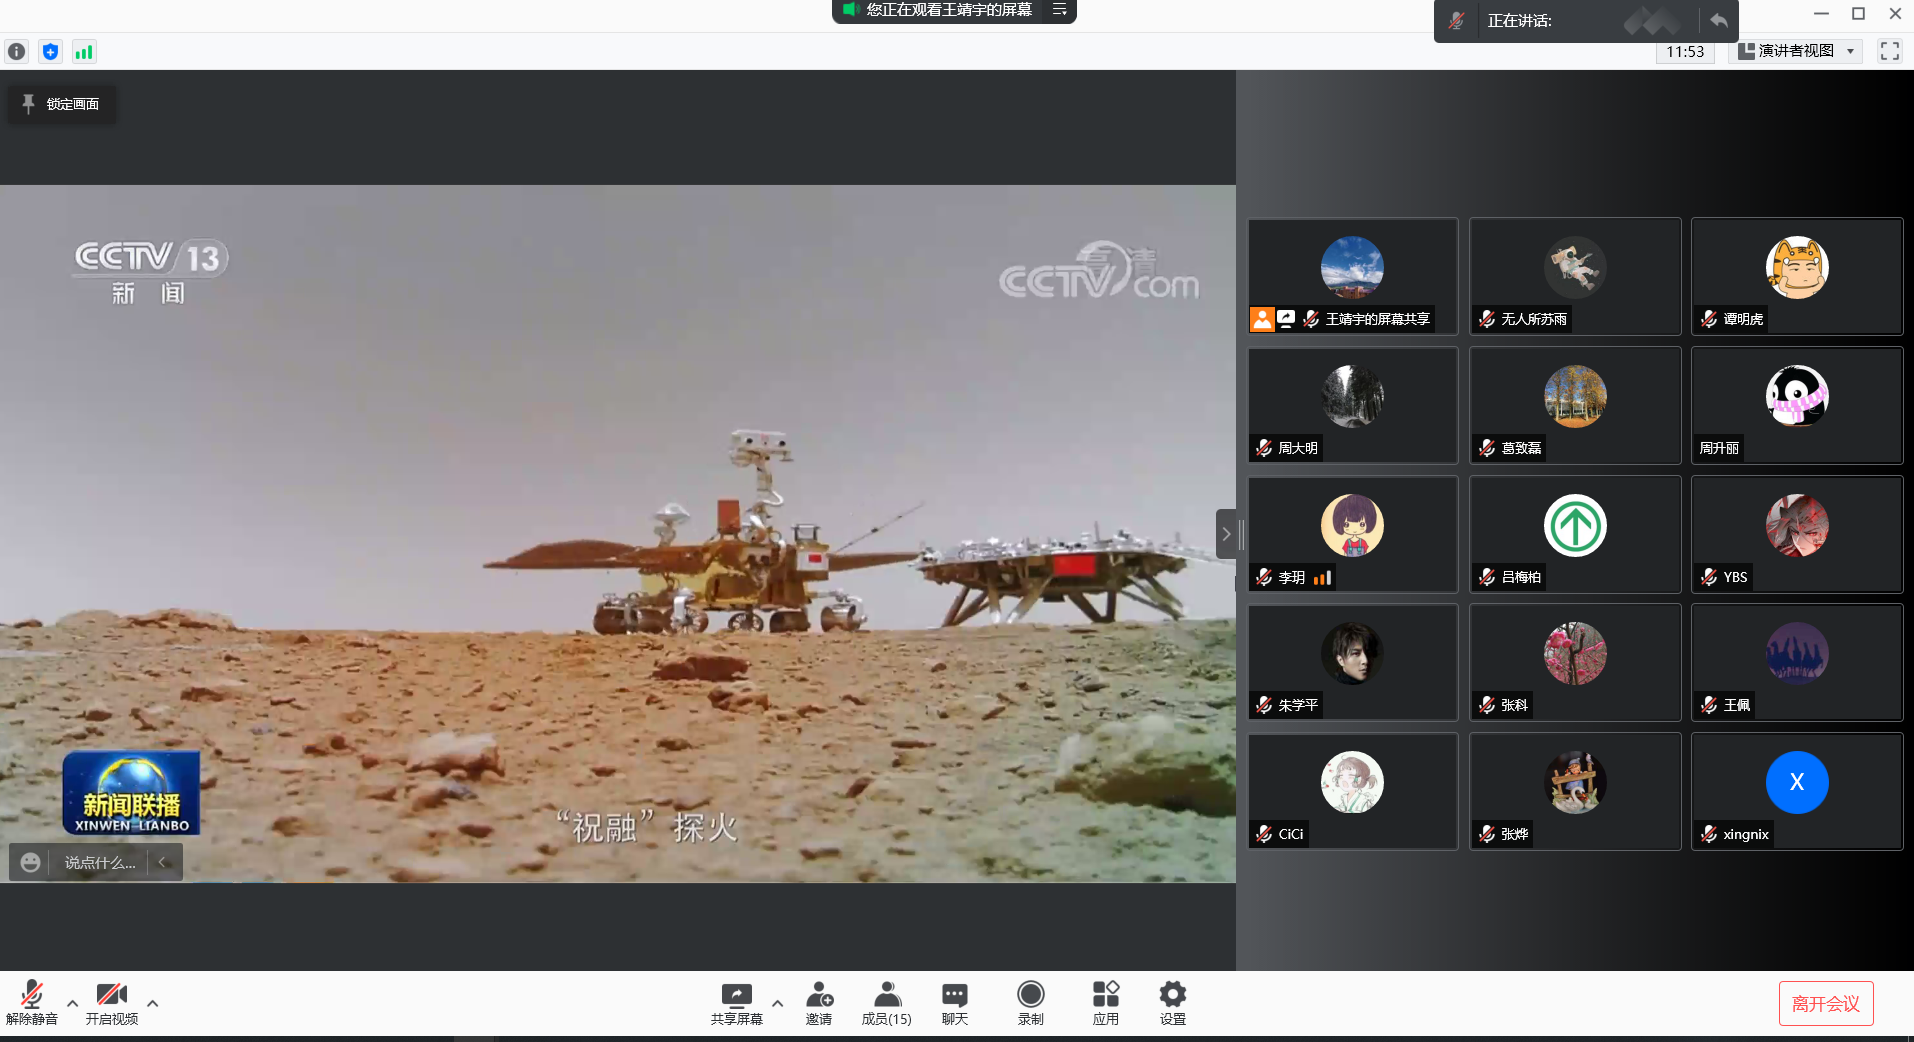Open the invite participants icon

click(819, 1003)
